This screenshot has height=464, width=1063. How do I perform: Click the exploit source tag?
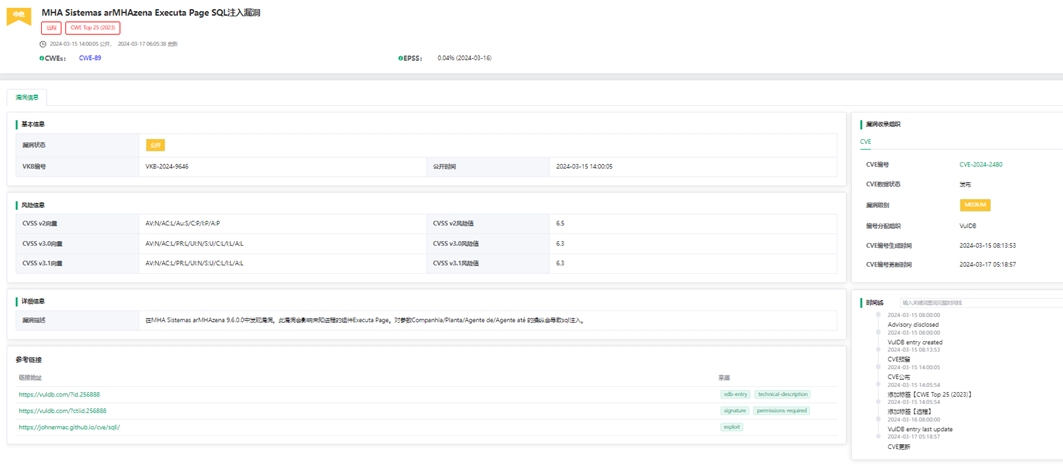point(731,427)
